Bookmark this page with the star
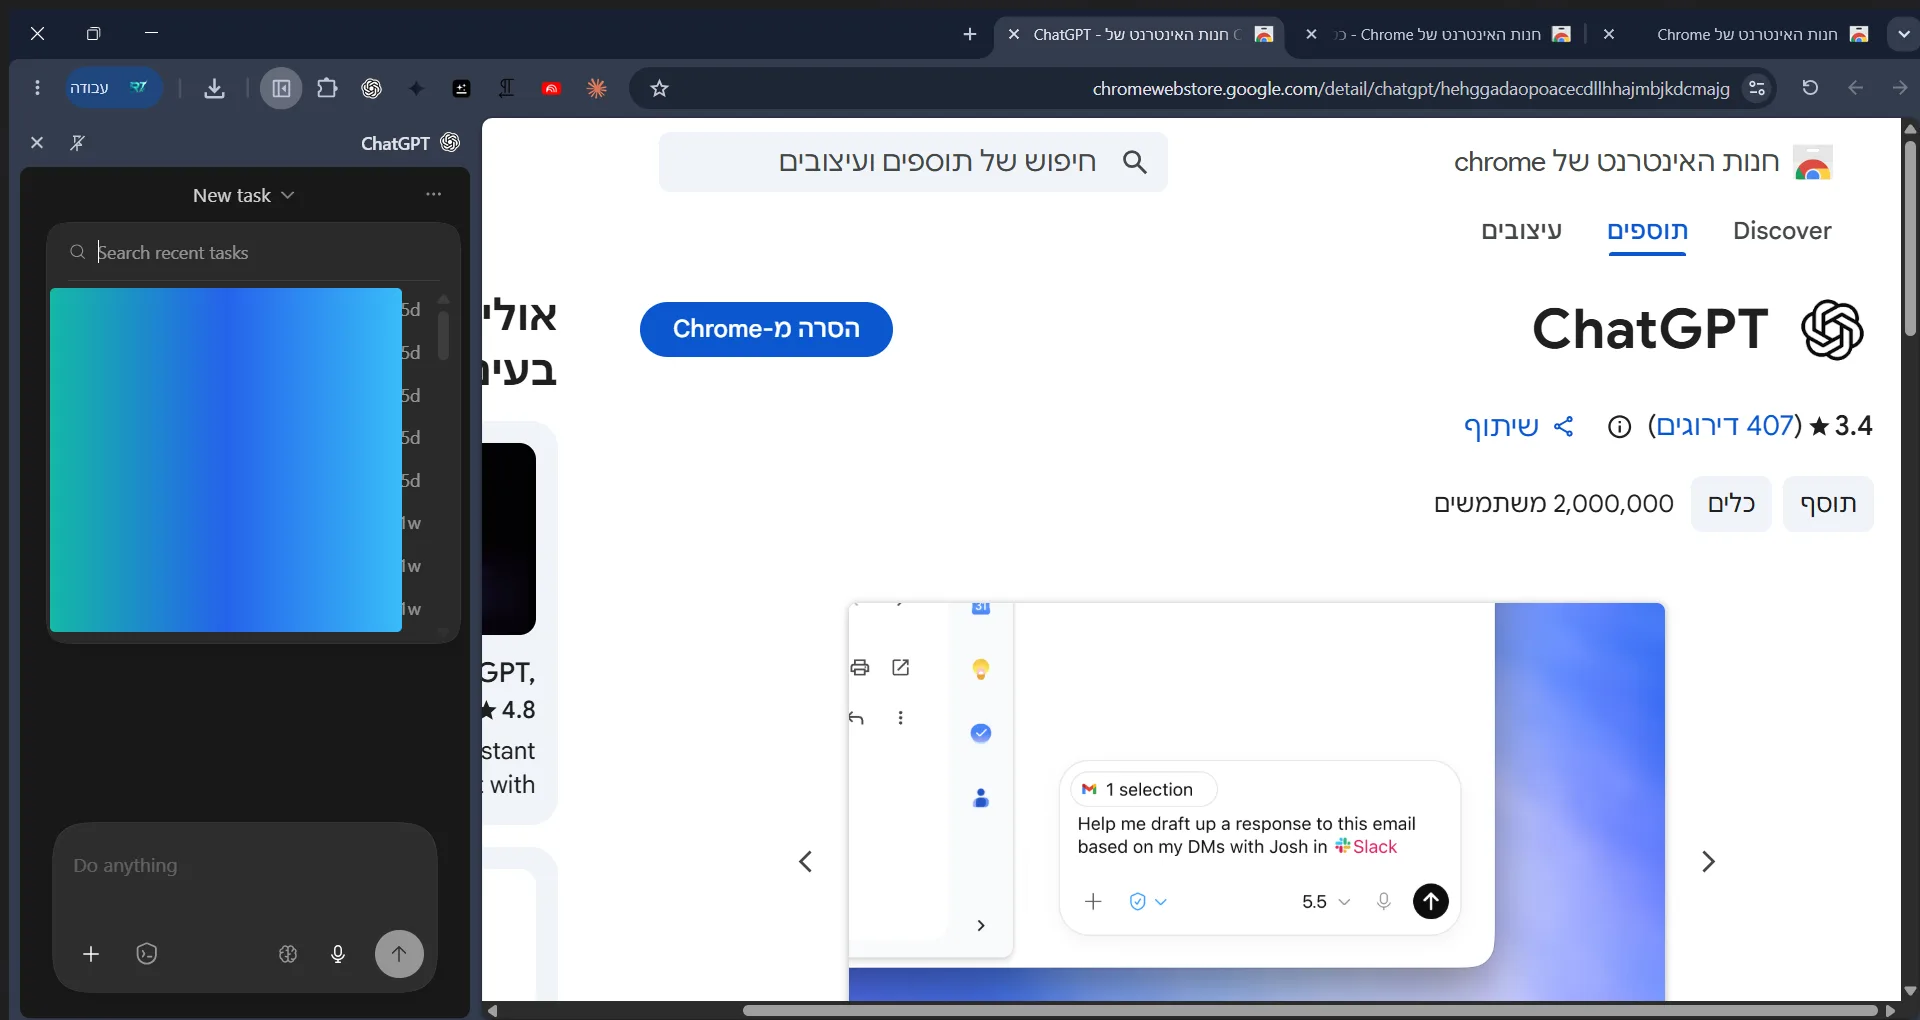Screen dimensions: 1920x1020 pos(659,88)
